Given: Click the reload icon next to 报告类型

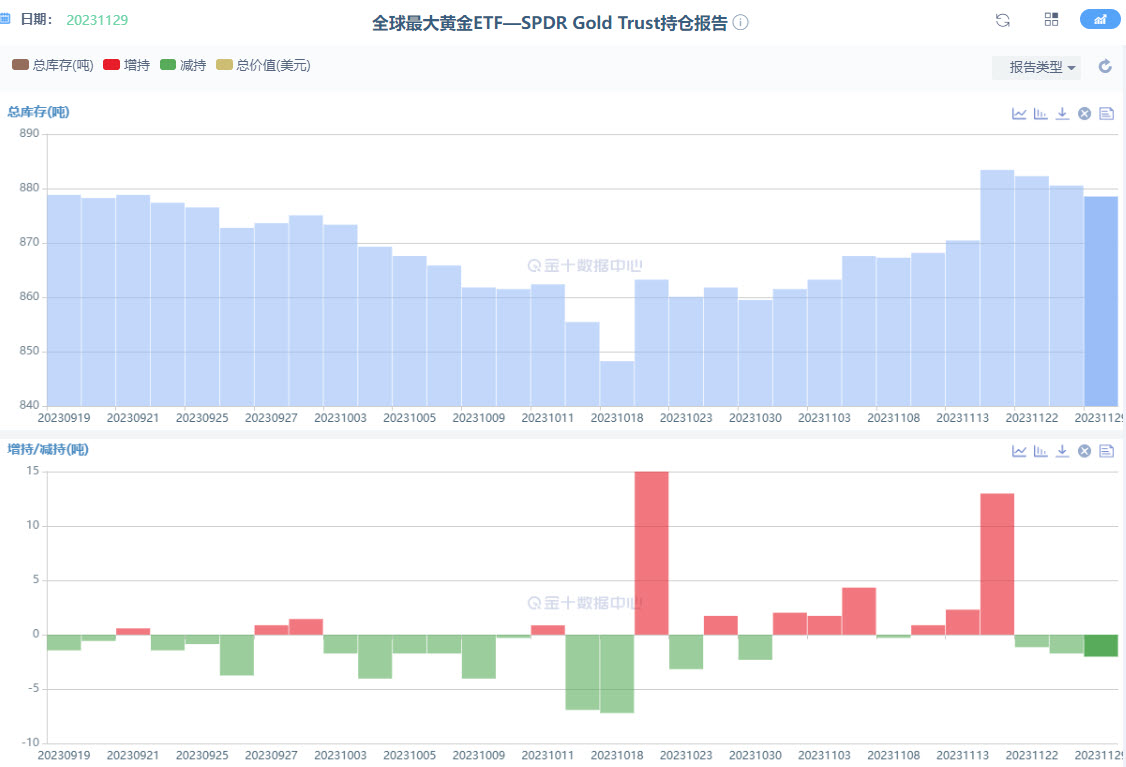Looking at the screenshot, I should click(1105, 67).
